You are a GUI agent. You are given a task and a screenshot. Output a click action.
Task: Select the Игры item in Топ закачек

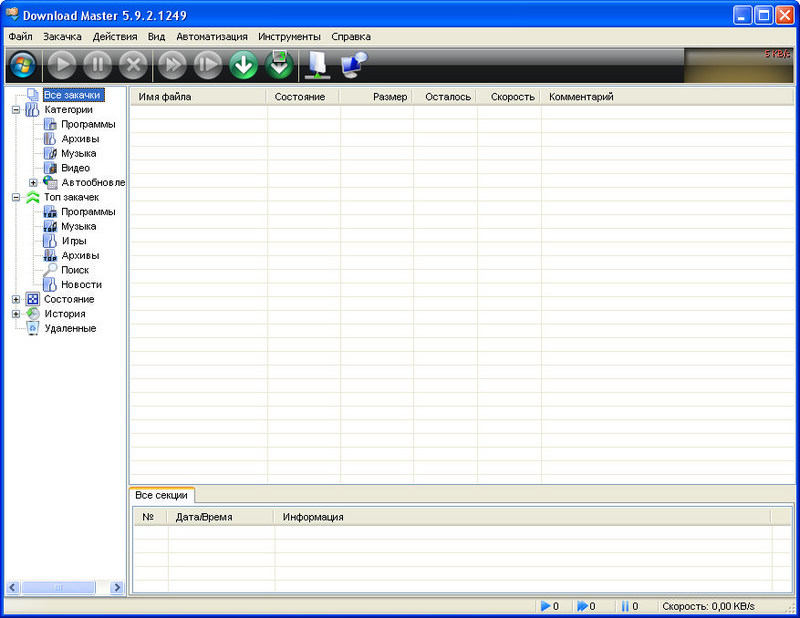[x=74, y=241]
